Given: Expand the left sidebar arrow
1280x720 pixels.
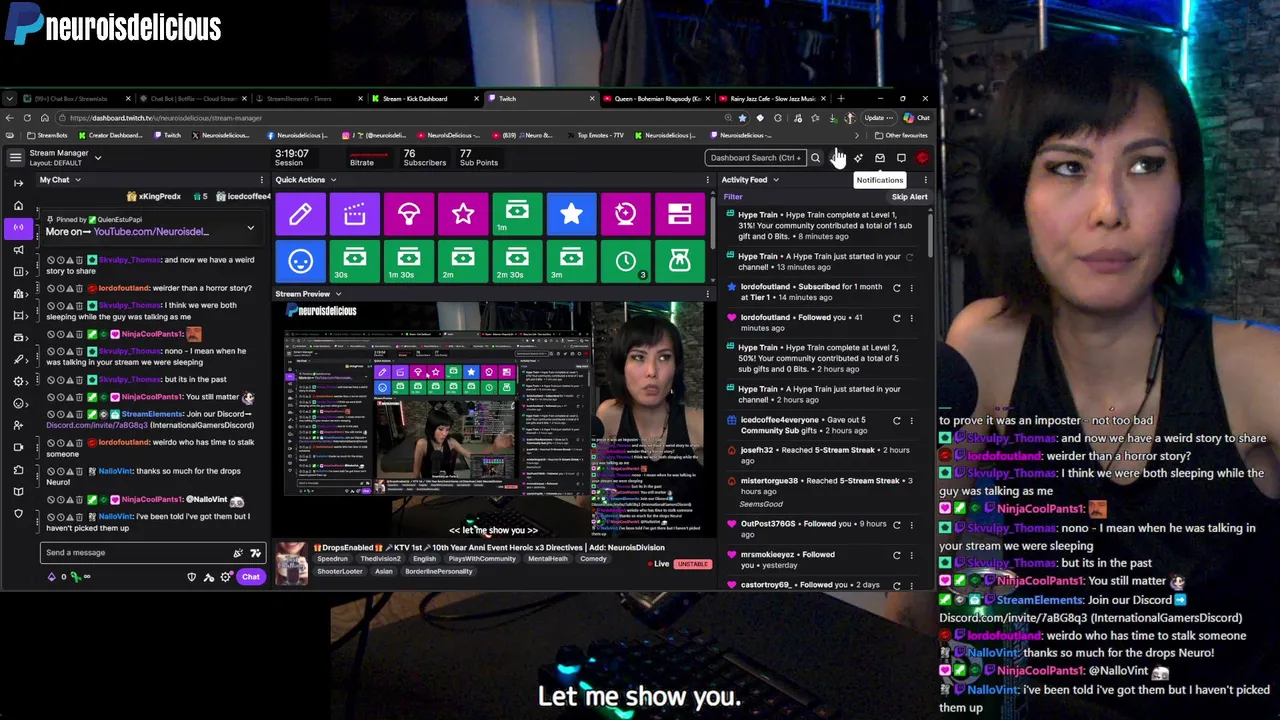Looking at the screenshot, I should [x=18, y=183].
